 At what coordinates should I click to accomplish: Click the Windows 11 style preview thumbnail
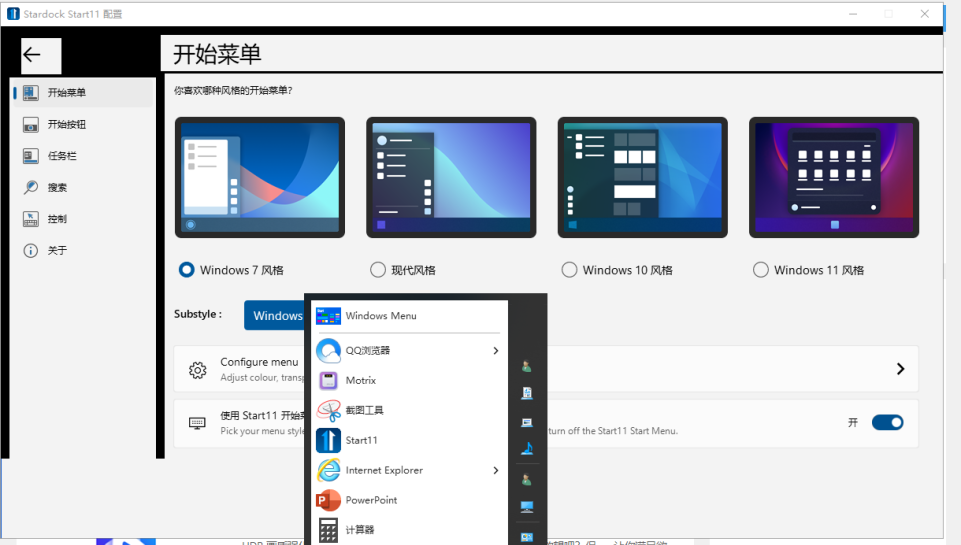[834, 178]
